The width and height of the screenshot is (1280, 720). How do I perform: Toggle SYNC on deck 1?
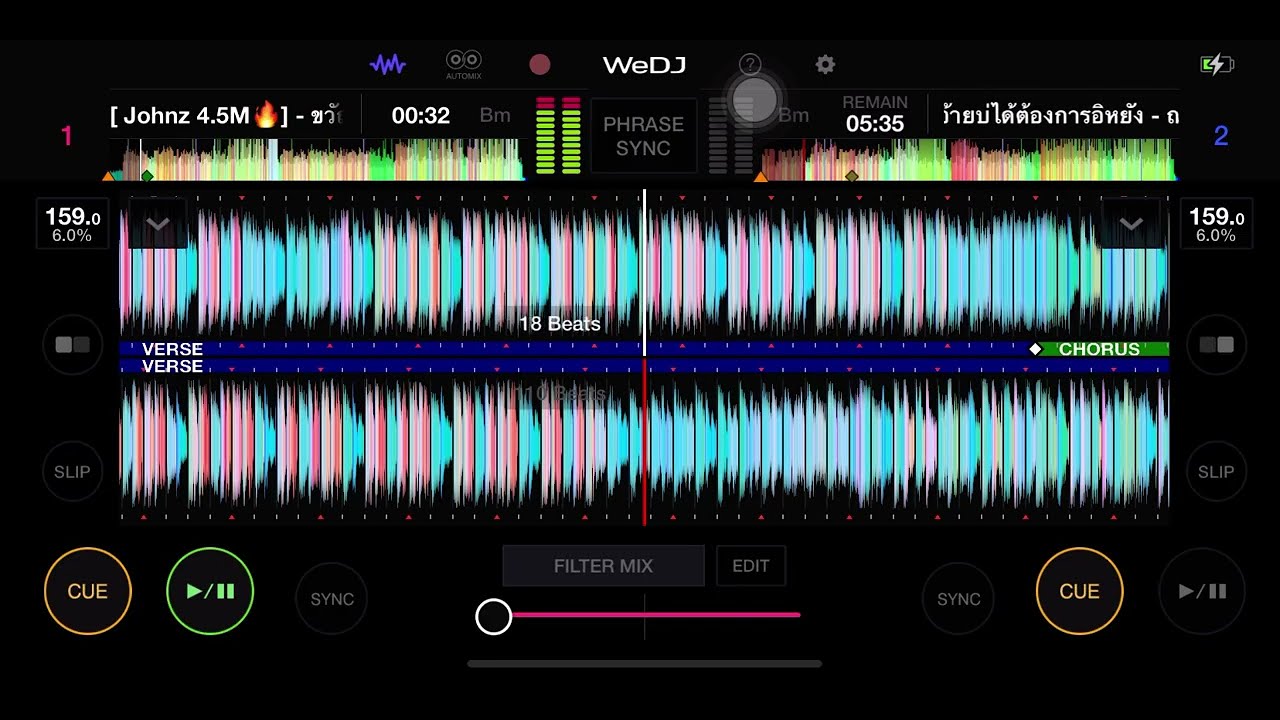coord(332,599)
